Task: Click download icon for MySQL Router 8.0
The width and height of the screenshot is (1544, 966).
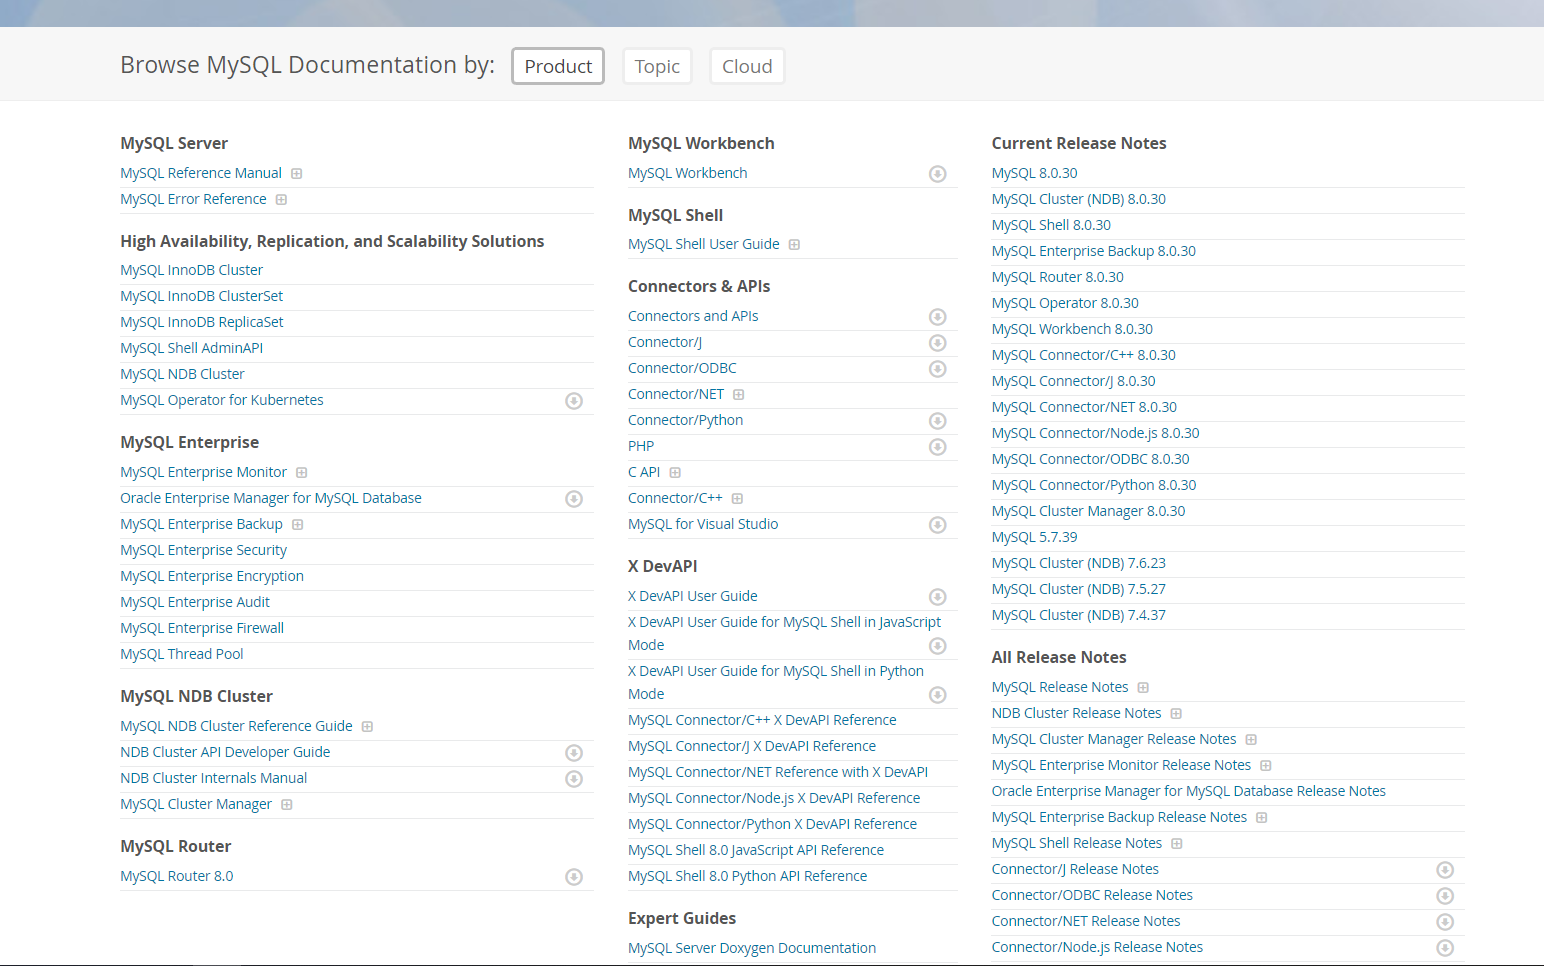Action: coord(574,877)
